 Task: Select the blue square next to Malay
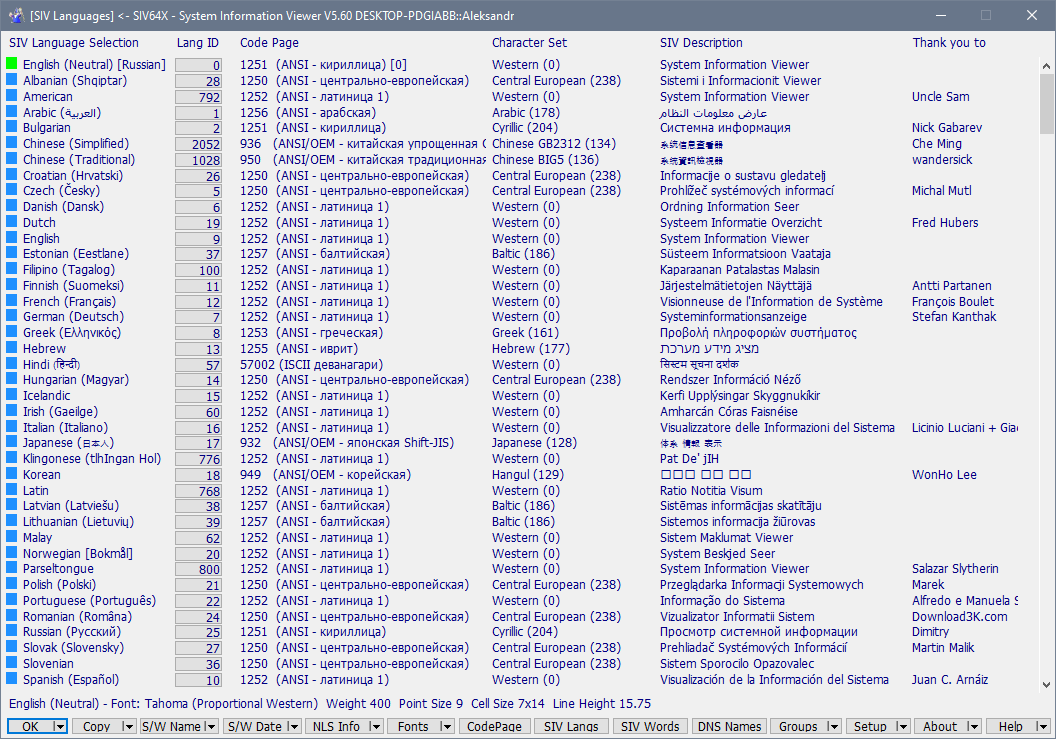(11, 537)
